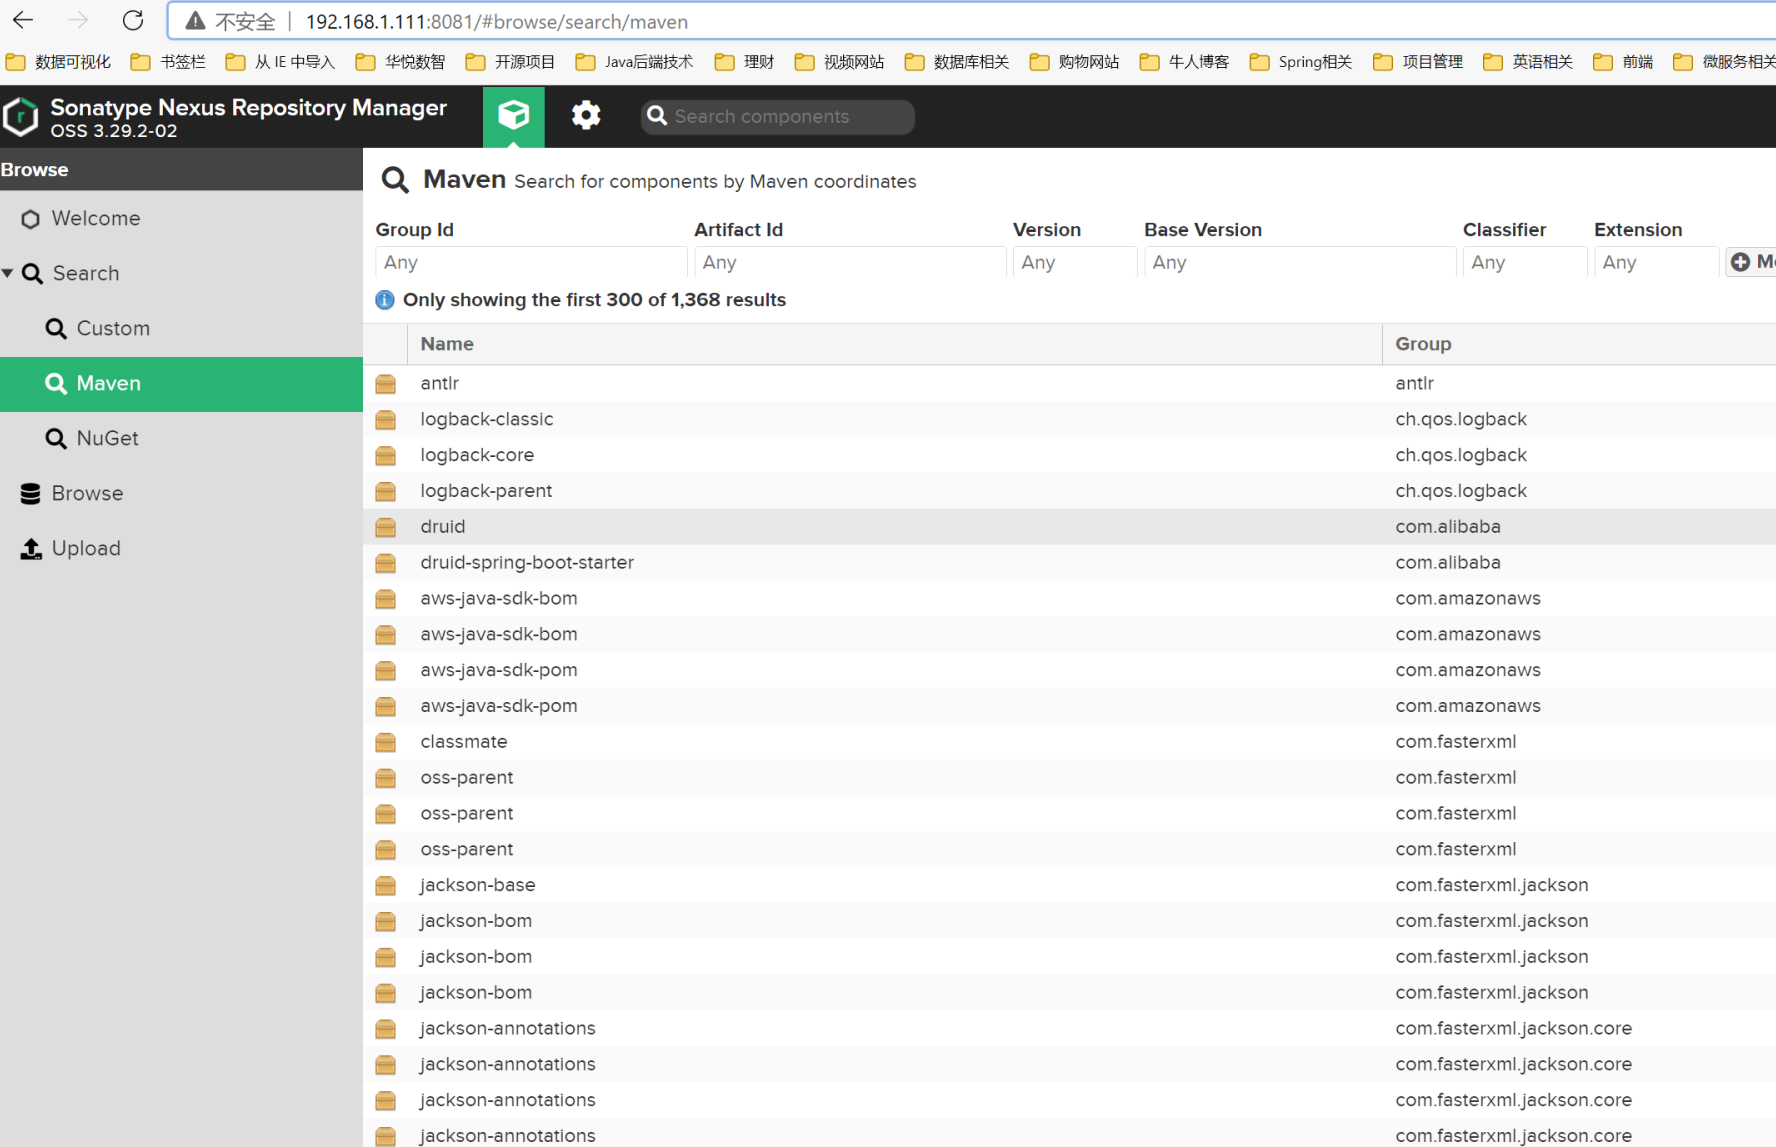Viewport: 1776px width, 1147px height.
Task: Open the 项目管理 bookmark folder
Action: pos(1418,62)
